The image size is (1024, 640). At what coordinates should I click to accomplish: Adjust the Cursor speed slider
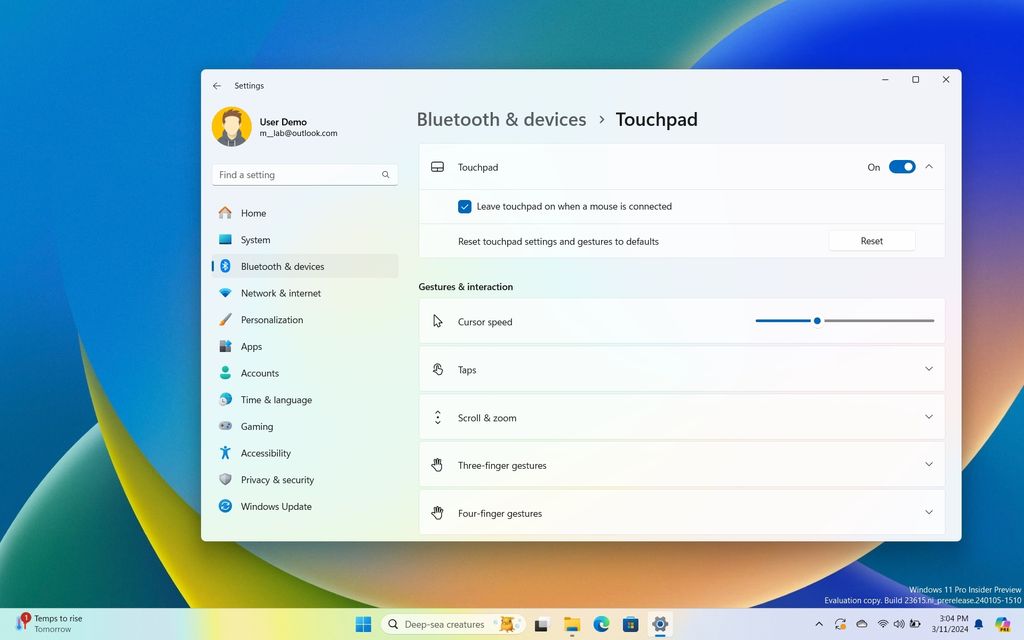(816, 320)
